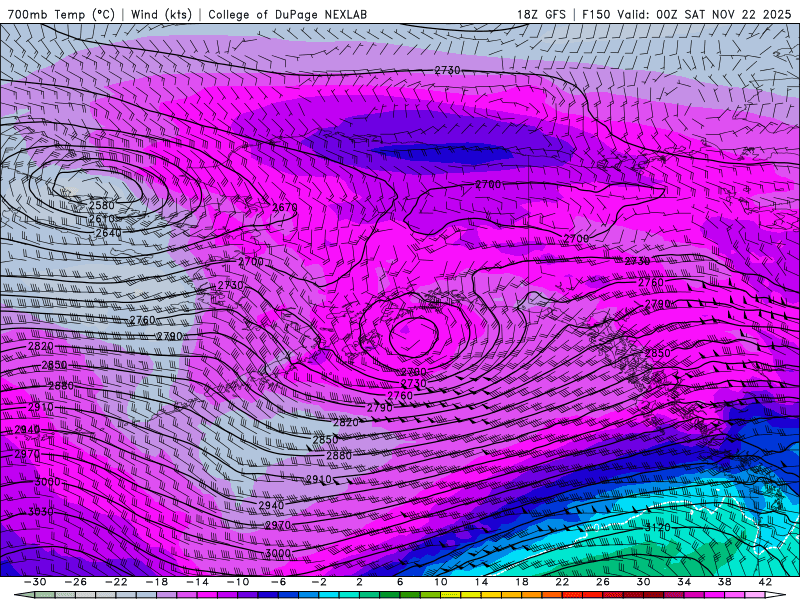Click the -10 color scale label
The image size is (800, 600).
[238, 582]
